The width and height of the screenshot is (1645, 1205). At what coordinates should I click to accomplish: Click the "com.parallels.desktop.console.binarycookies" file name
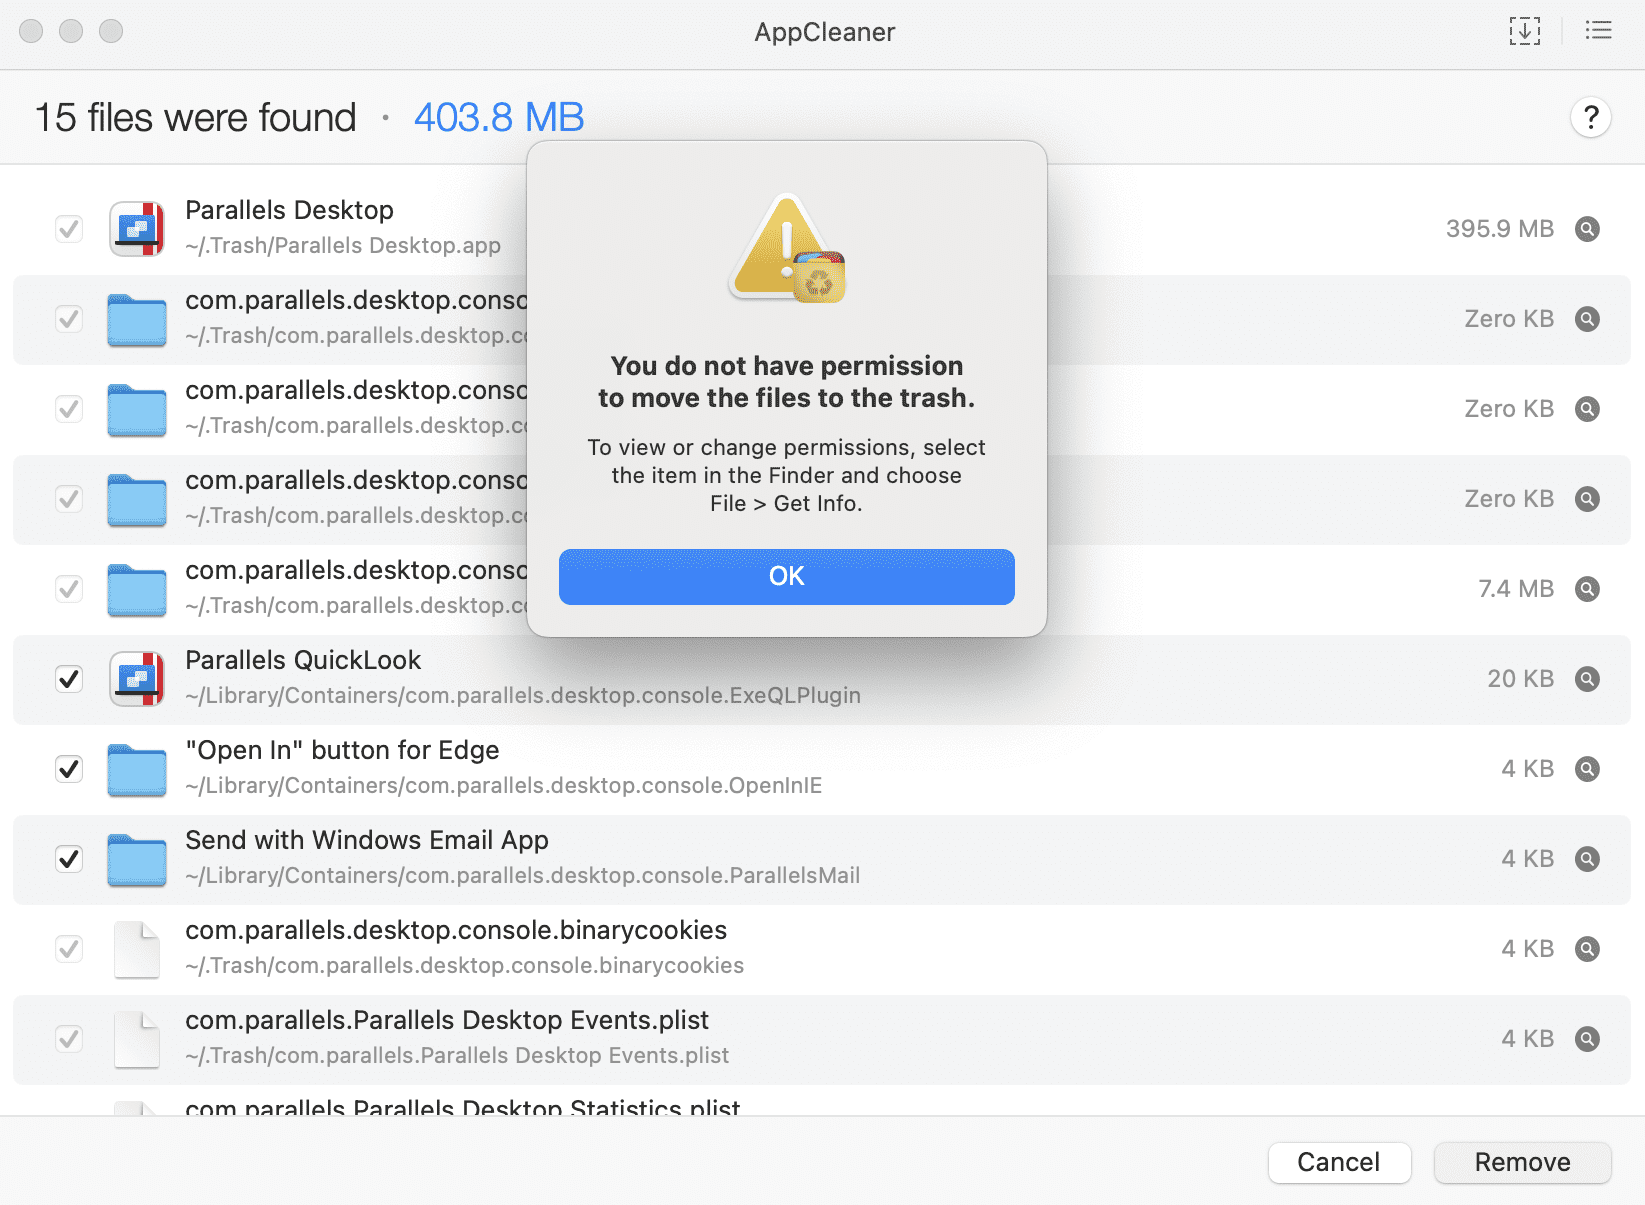pos(456,930)
